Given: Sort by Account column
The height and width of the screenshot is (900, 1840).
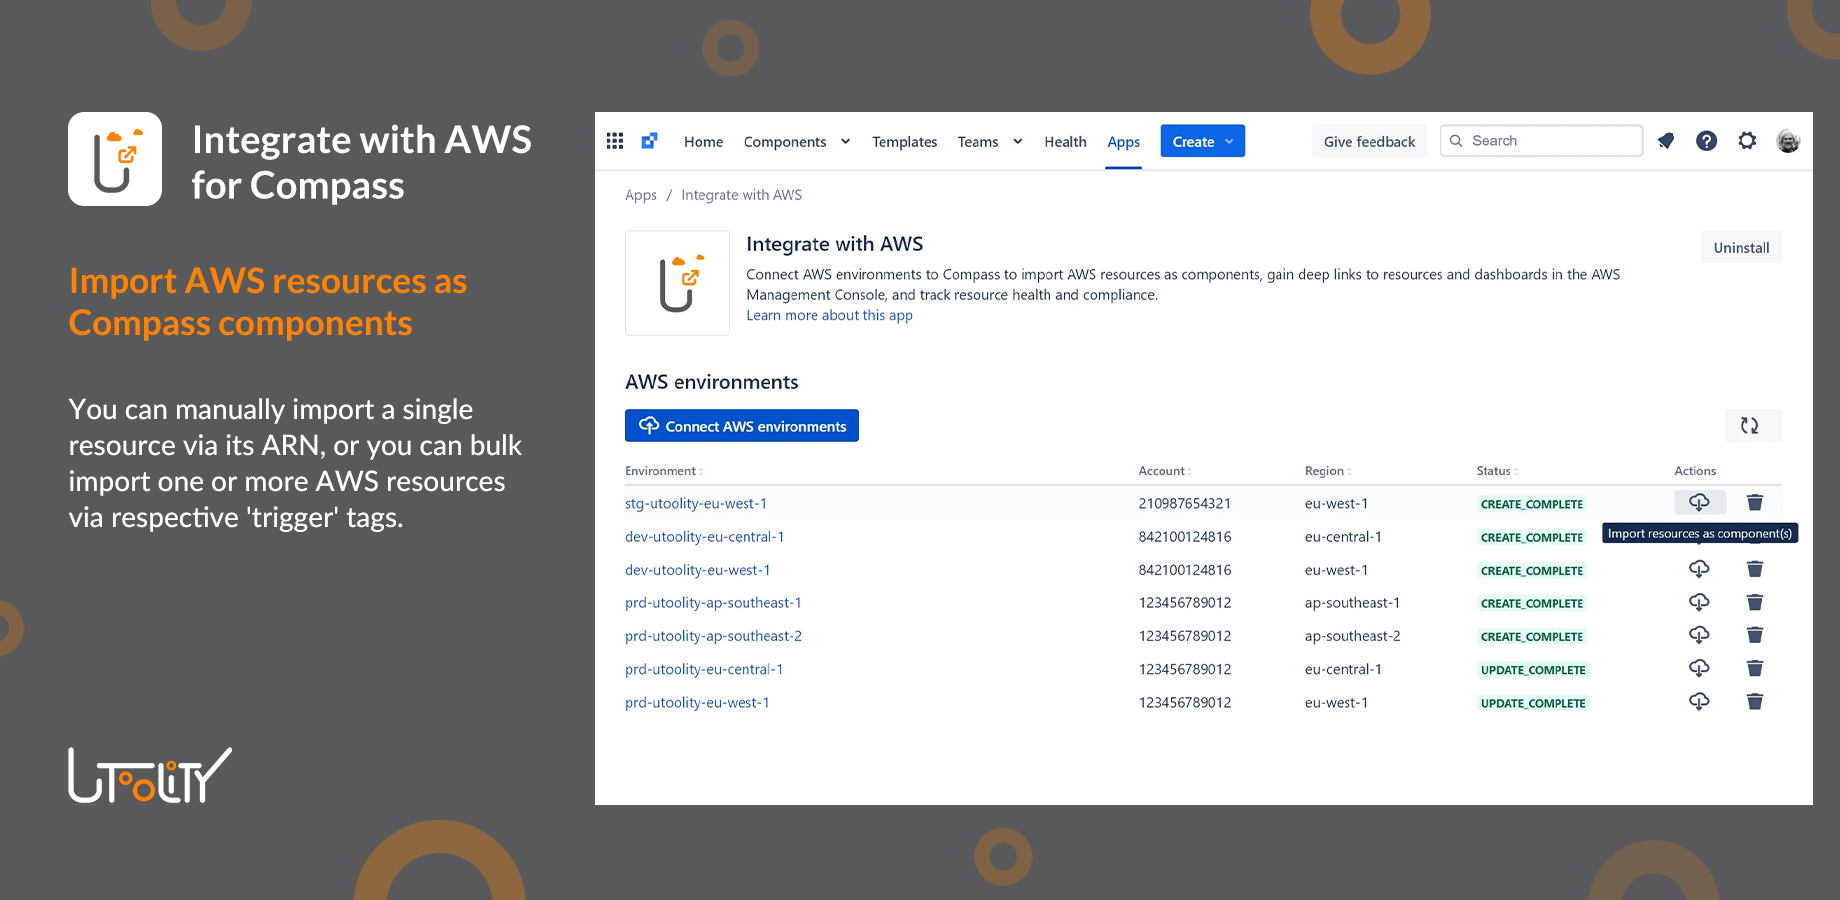Looking at the screenshot, I should pos(1165,471).
